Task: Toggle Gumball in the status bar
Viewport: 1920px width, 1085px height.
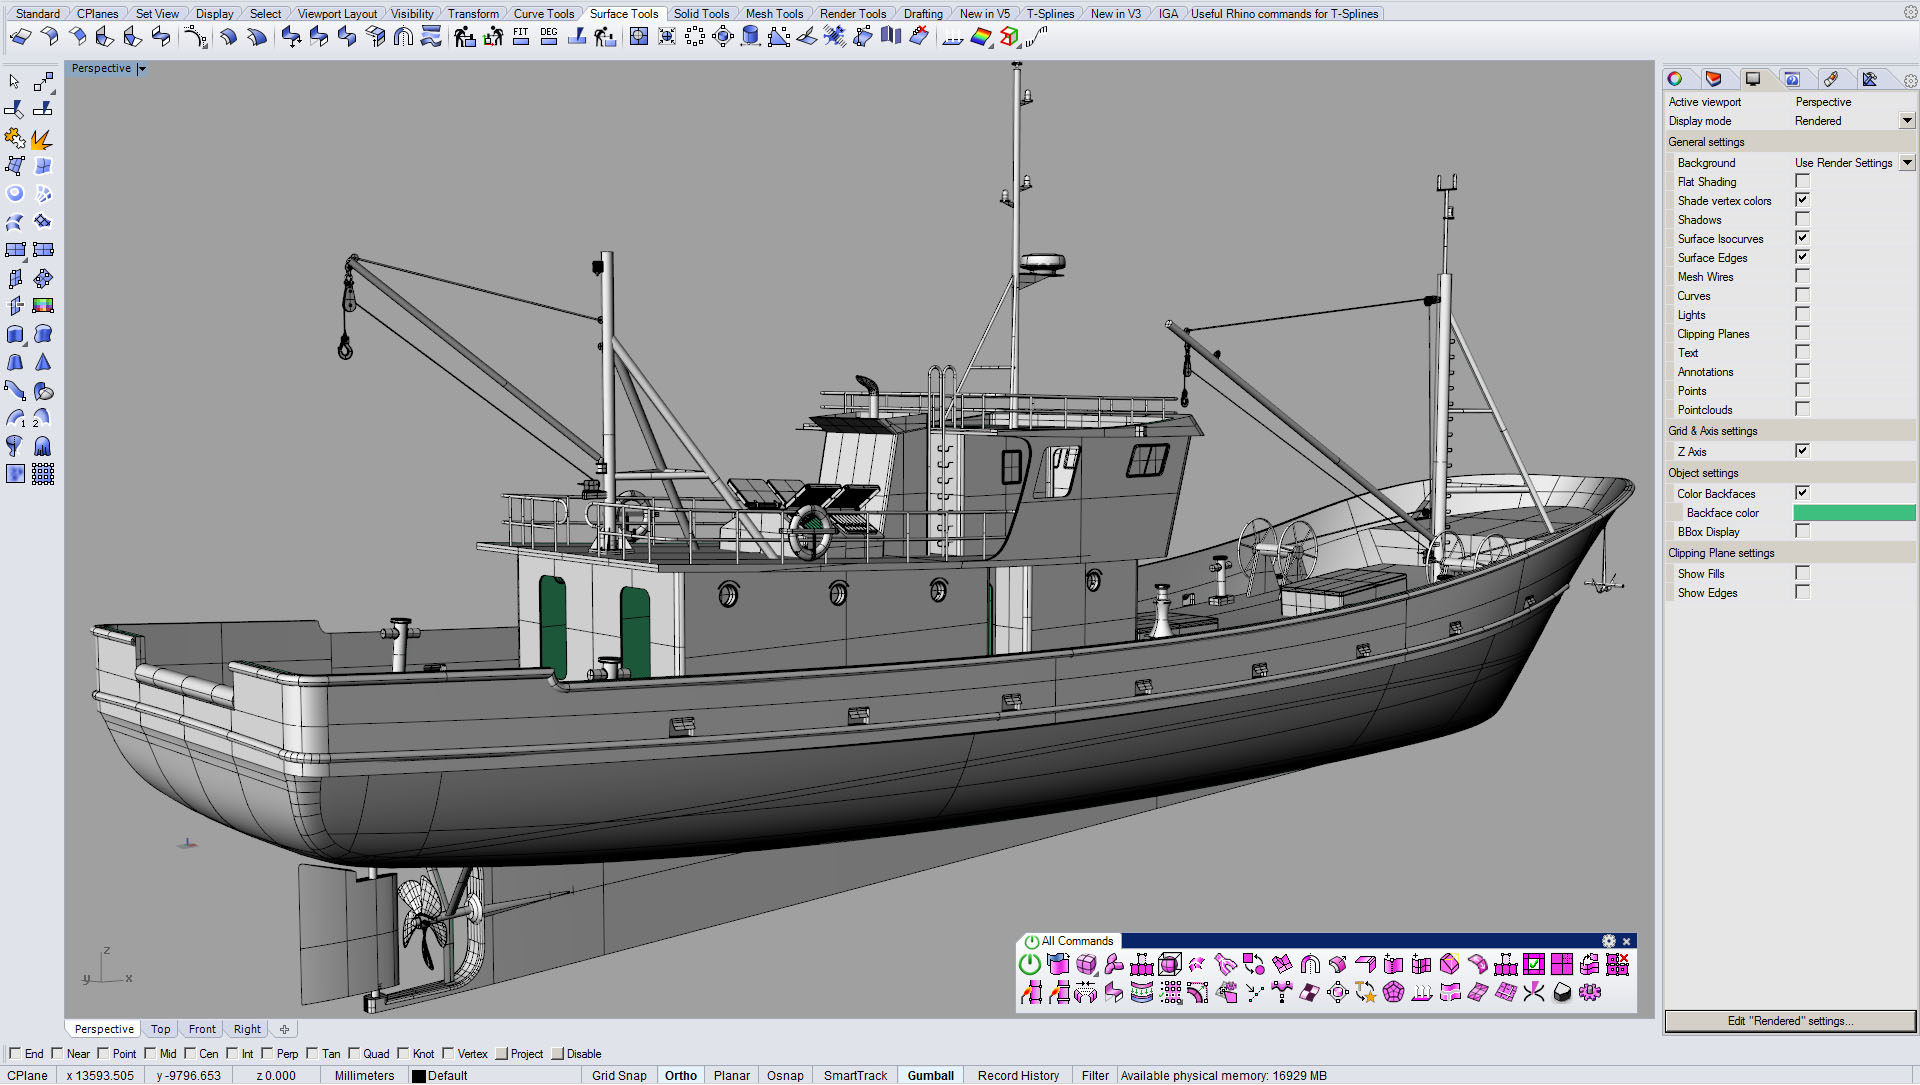Action: 930,1075
